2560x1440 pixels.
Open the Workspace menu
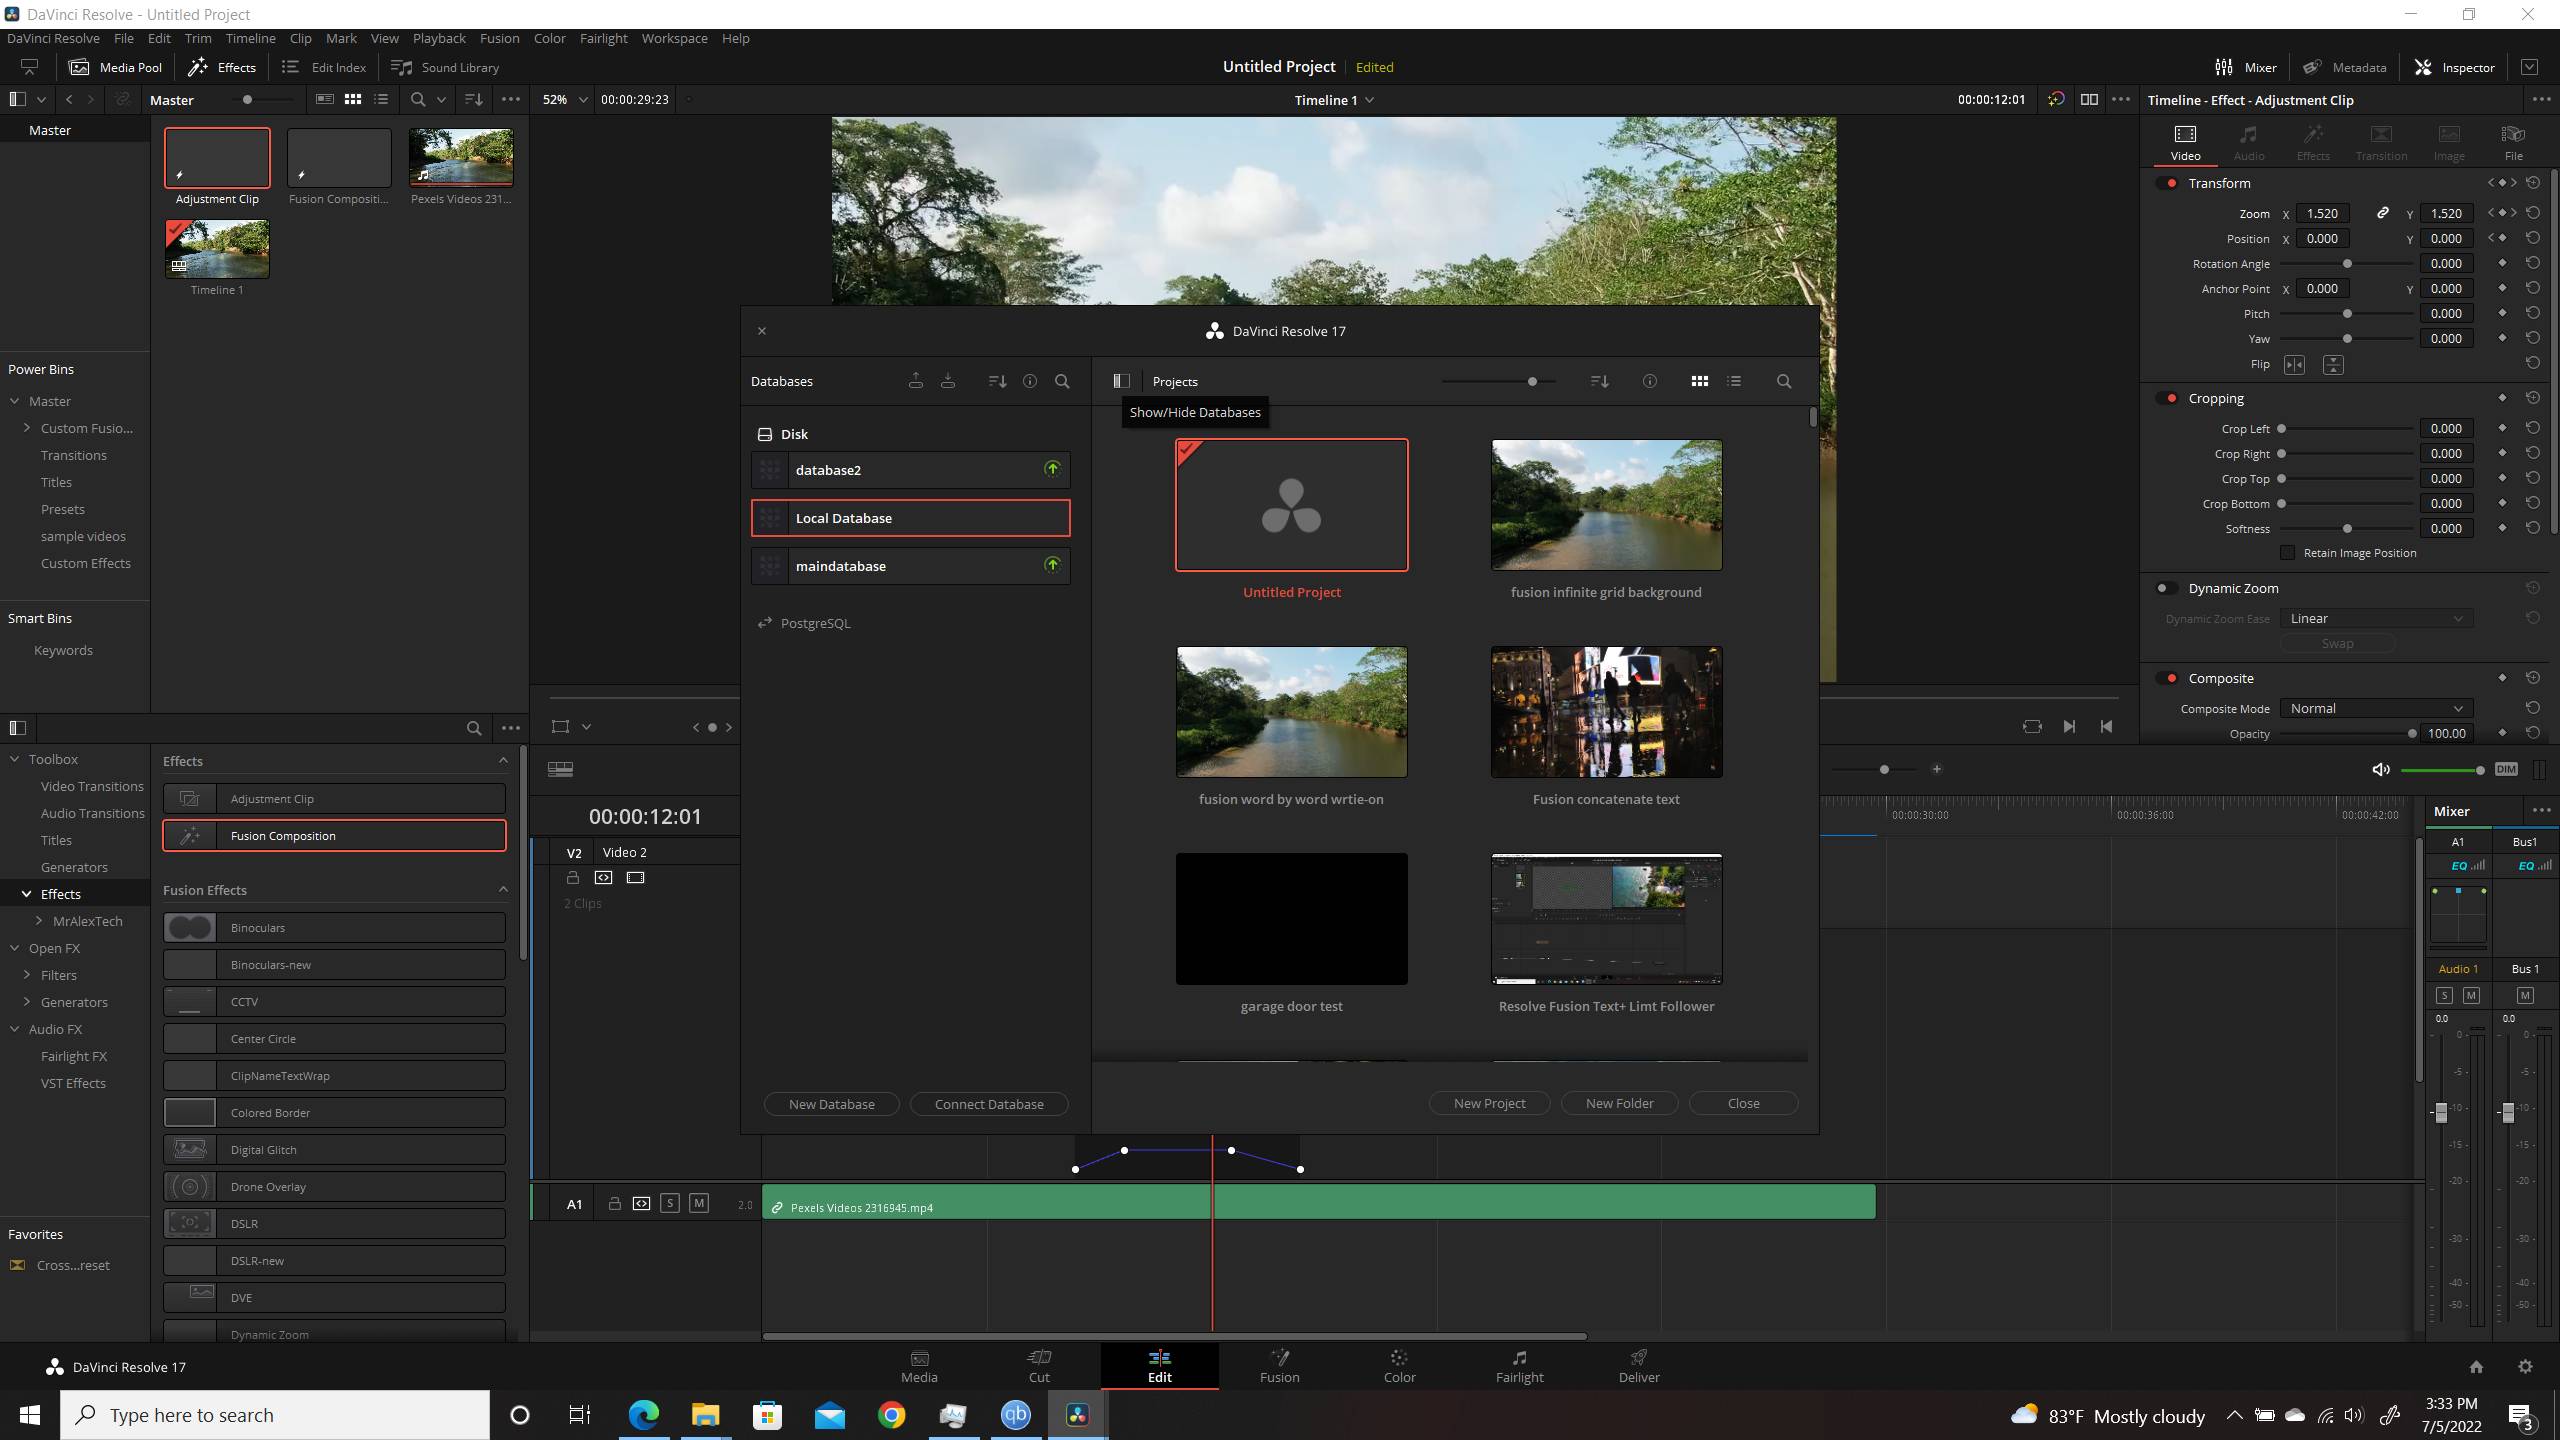(x=674, y=38)
